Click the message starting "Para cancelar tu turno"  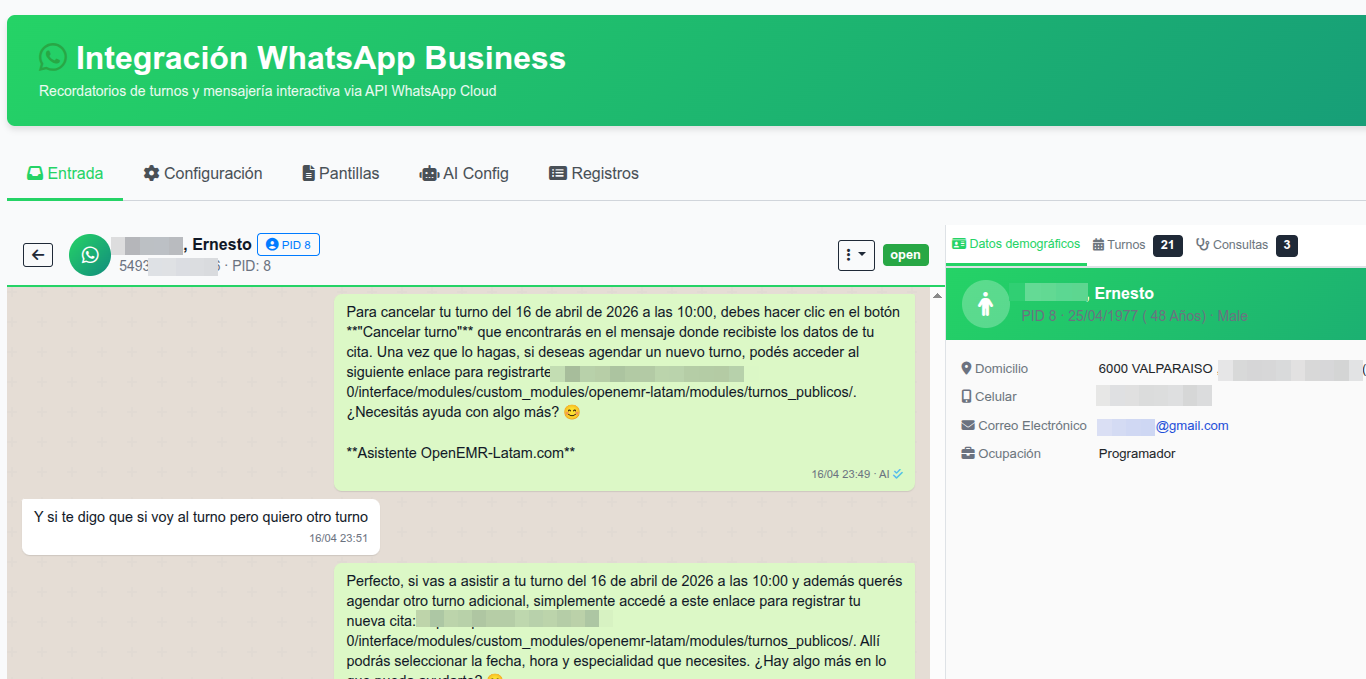click(624, 392)
